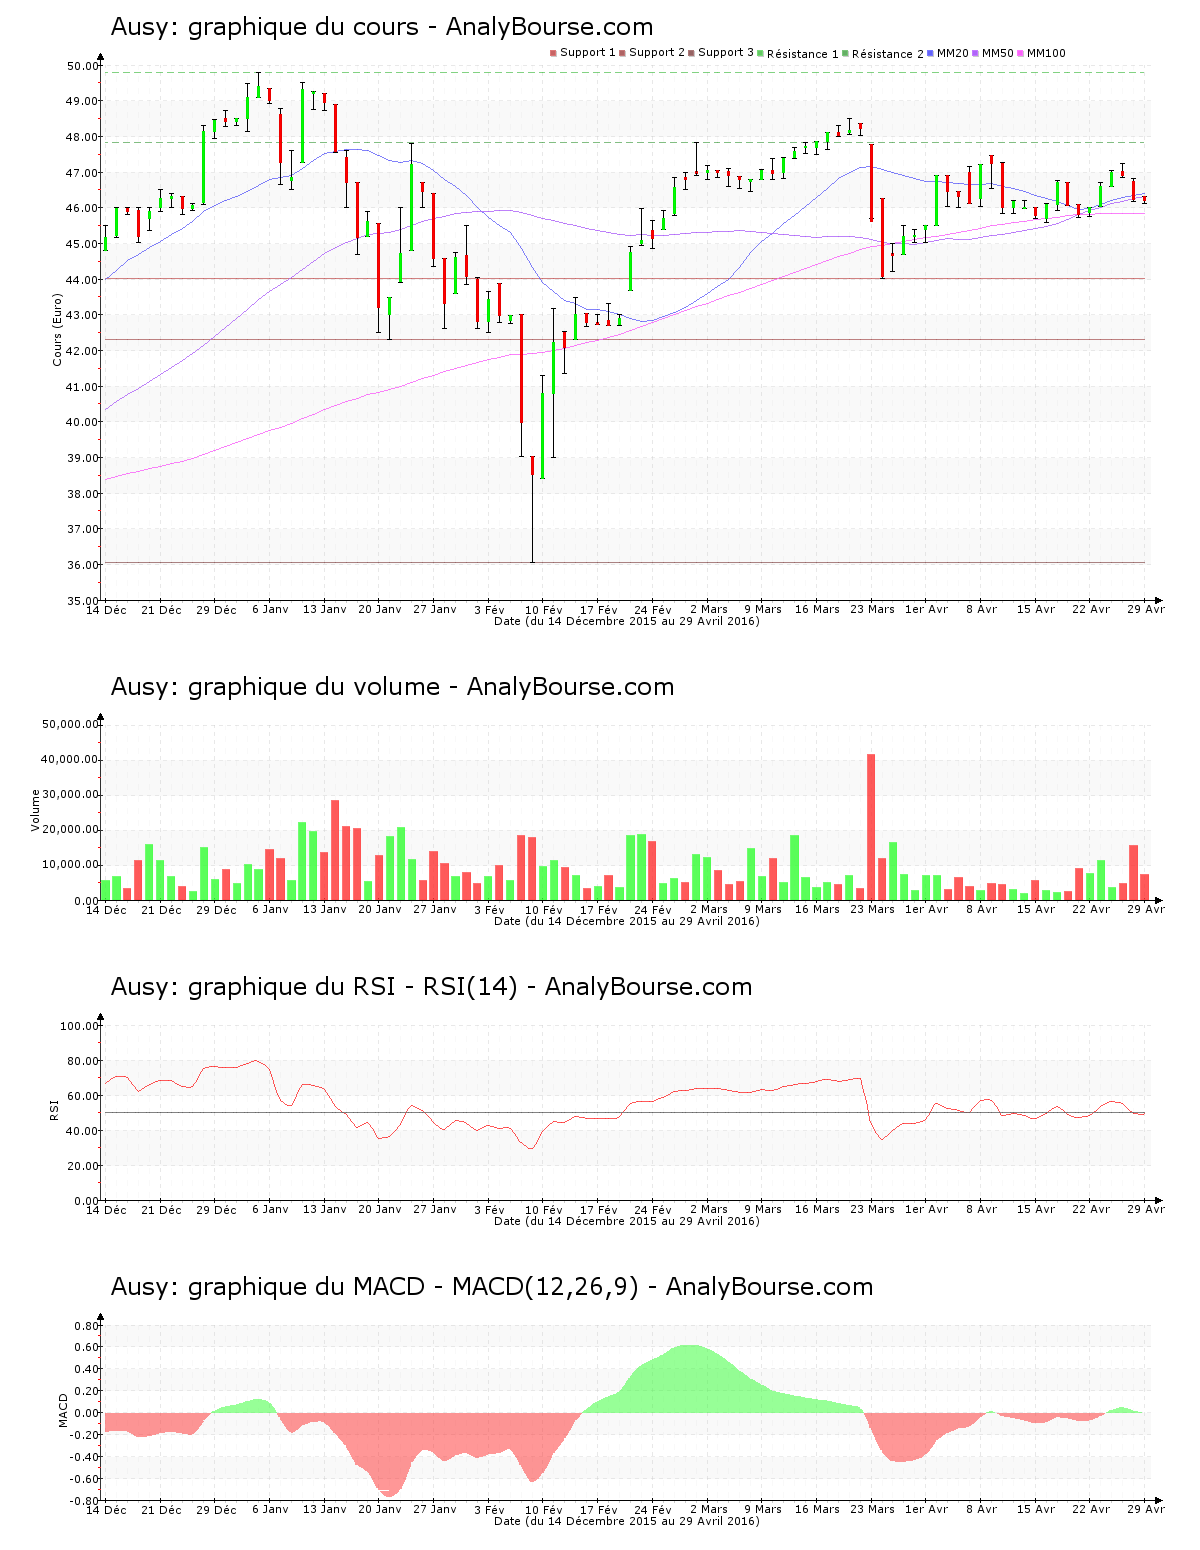The image size is (1200, 1550).
Task: Click the 44.00 value on price axis
Action: pyautogui.click(x=82, y=280)
